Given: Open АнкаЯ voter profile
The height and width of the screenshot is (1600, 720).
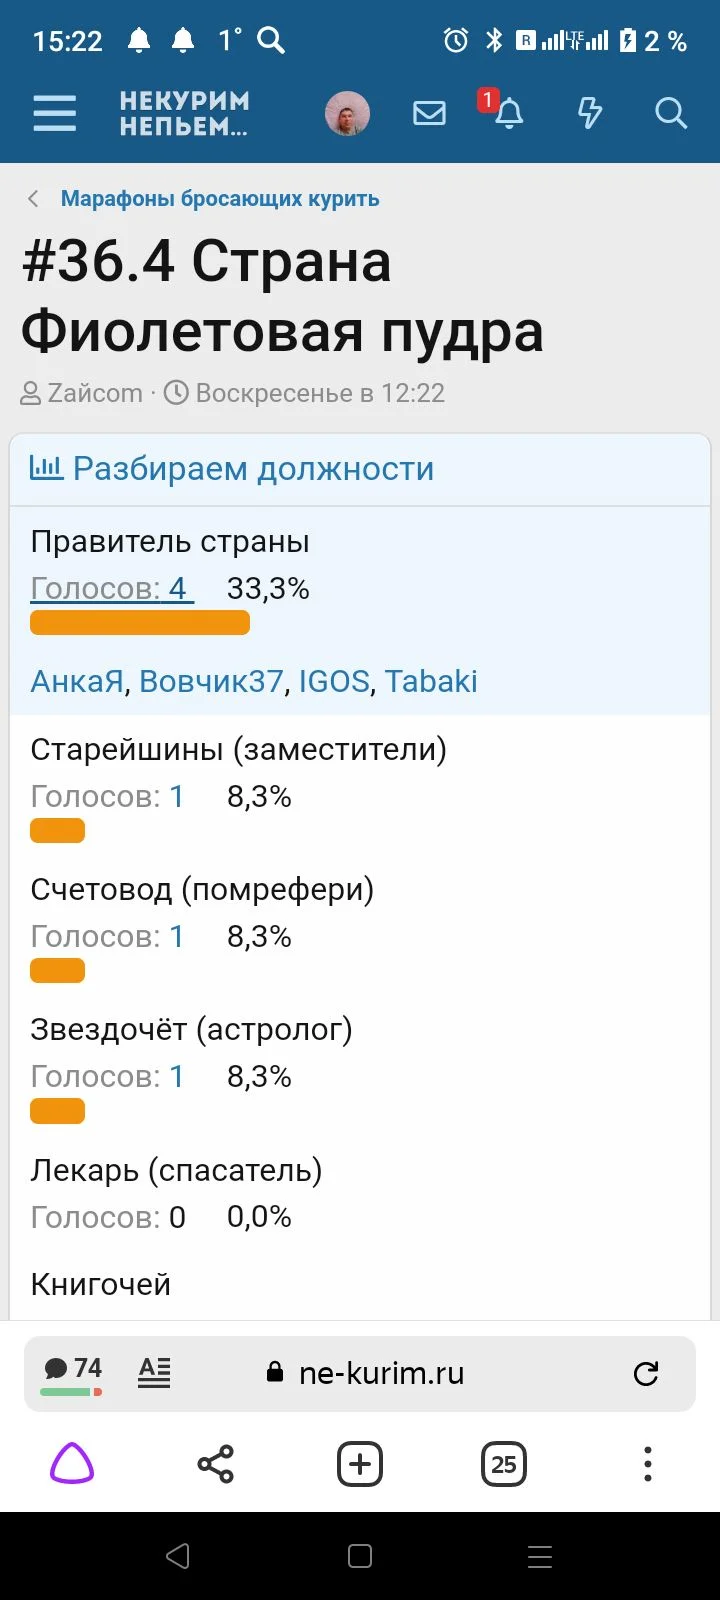Looking at the screenshot, I should (x=77, y=681).
